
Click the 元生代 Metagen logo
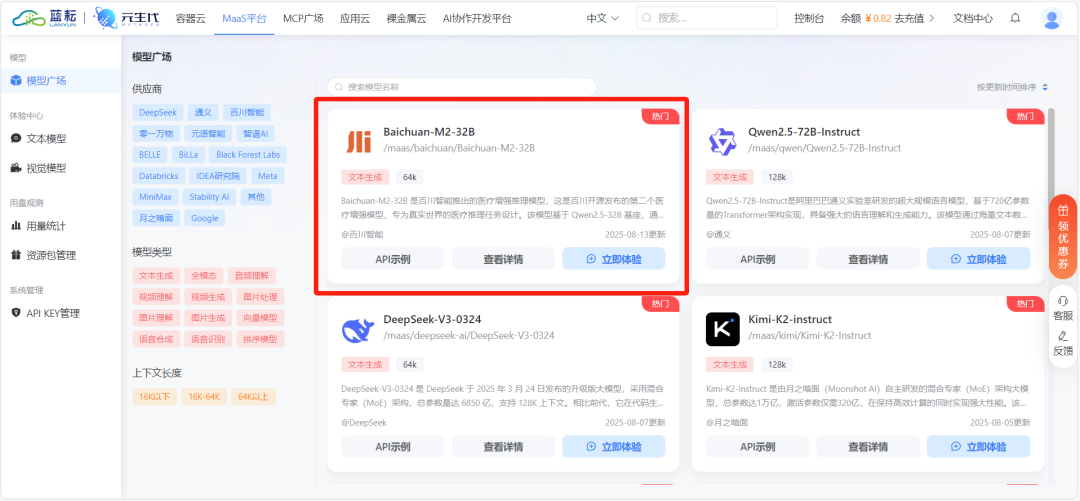click(127, 19)
